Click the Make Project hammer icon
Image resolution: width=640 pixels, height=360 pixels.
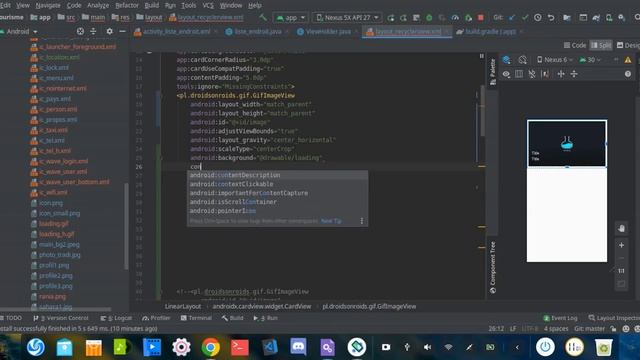coord(263,18)
